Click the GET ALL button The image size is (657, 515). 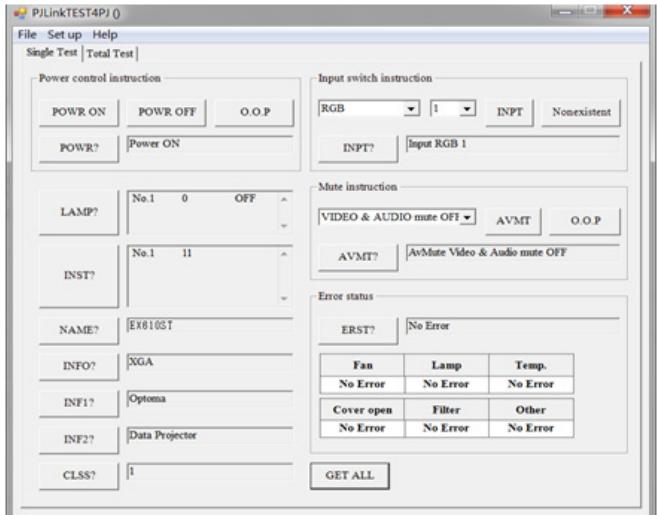[x=349, y=476]
